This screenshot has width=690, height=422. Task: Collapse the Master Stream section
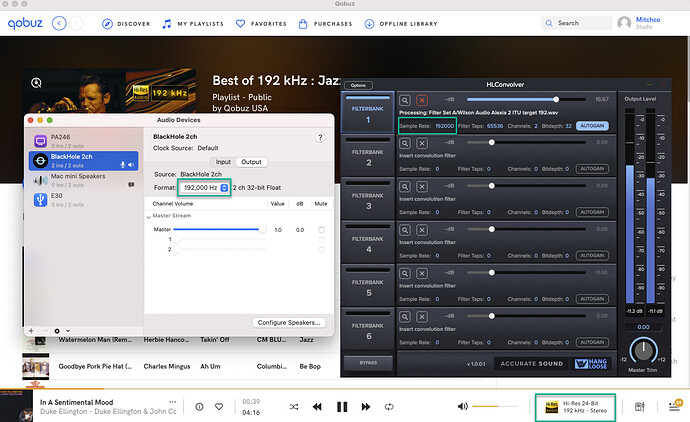tap(149, 217)
